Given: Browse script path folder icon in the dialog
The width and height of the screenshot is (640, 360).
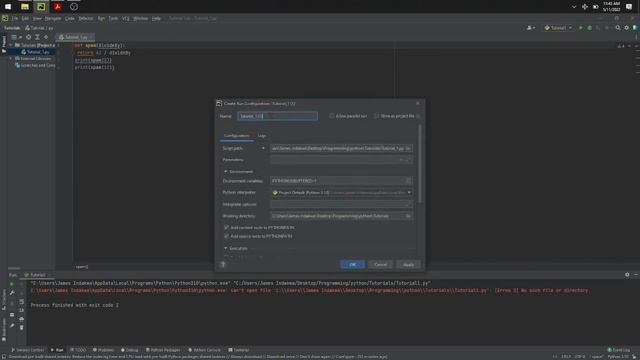Looking at the screenshot, I should click(x=408, y=148).
